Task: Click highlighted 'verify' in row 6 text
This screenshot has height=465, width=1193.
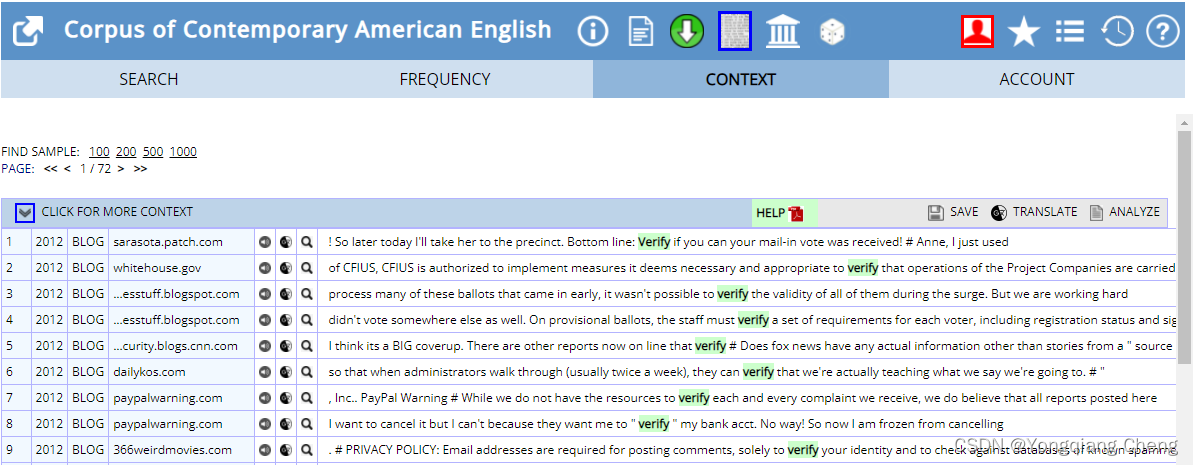Action: 758,372
